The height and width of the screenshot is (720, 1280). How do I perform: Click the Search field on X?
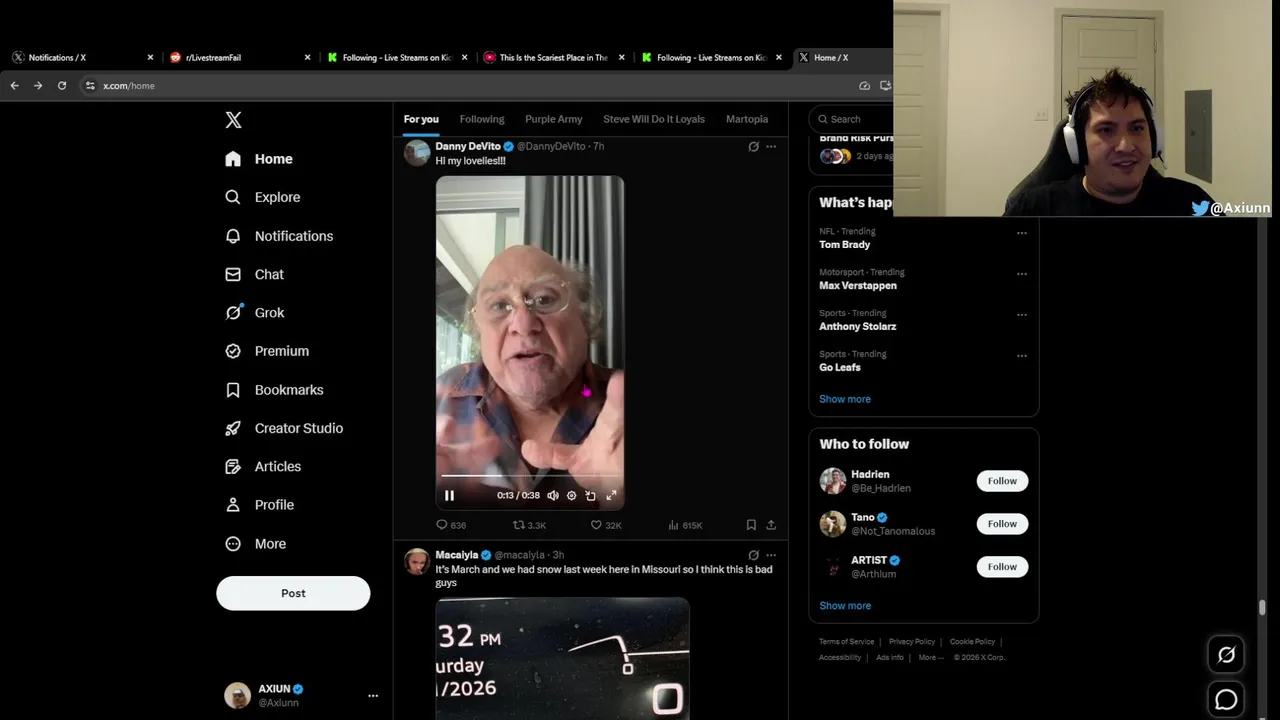(851, 119)
